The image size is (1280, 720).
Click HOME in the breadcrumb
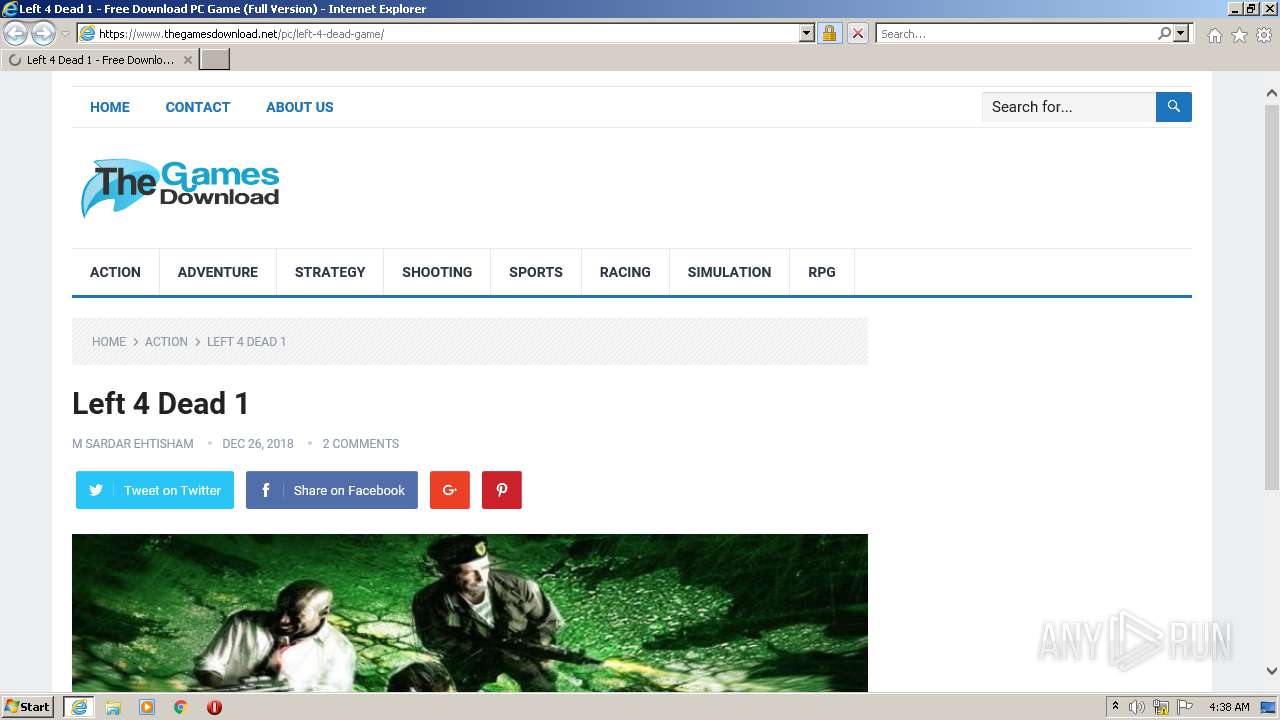pos(109,342)
